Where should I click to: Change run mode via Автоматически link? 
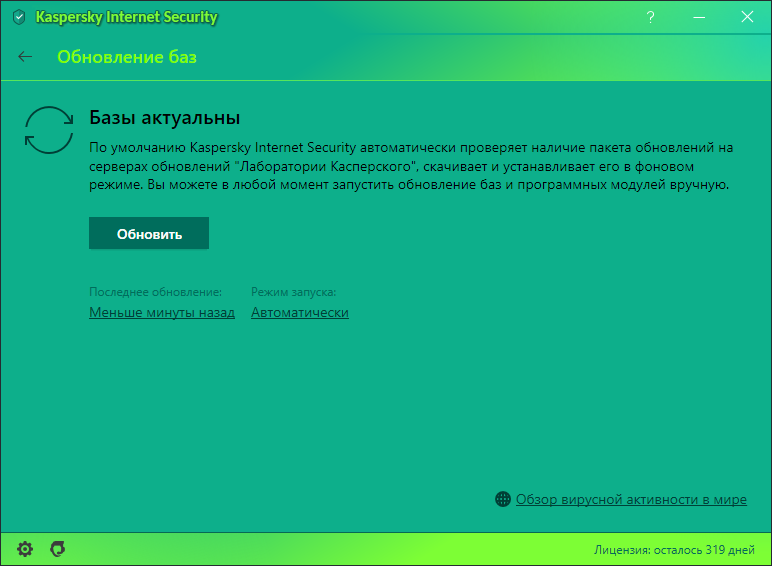click(x=300, y=313)
